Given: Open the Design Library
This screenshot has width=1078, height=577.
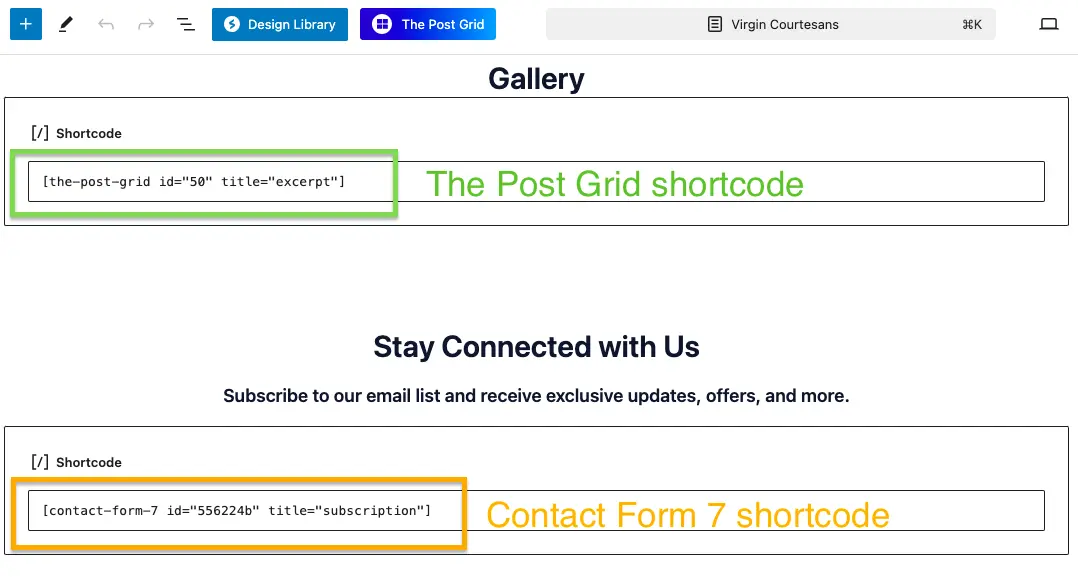Looking at the screenshot, I should pyautogui.click(x=280, y=24).
